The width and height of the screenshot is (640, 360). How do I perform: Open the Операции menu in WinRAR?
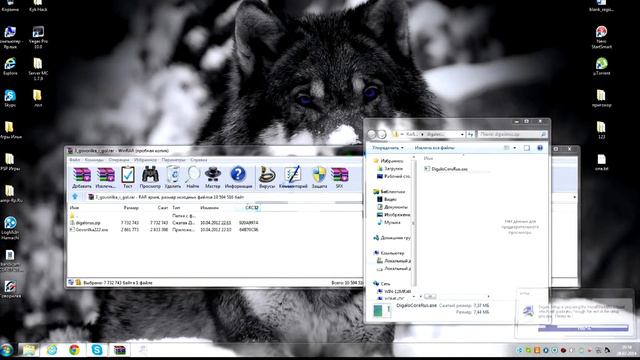click(x=119, y=160)
